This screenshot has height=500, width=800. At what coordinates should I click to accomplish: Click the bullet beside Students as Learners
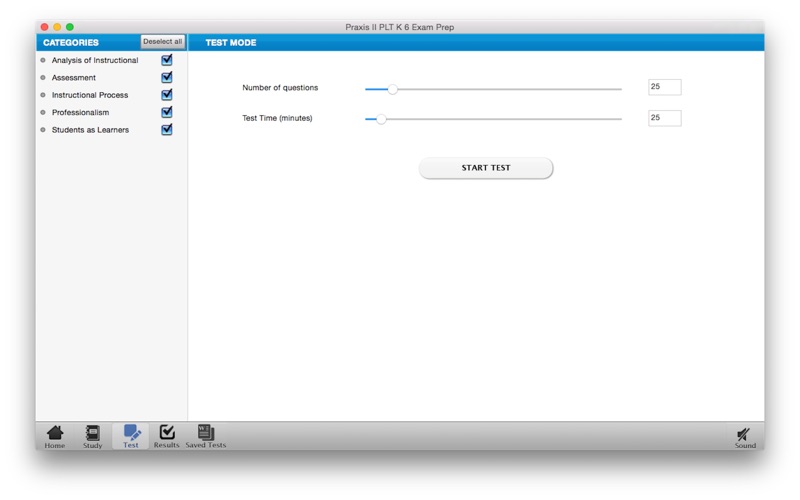pos(43,130)
